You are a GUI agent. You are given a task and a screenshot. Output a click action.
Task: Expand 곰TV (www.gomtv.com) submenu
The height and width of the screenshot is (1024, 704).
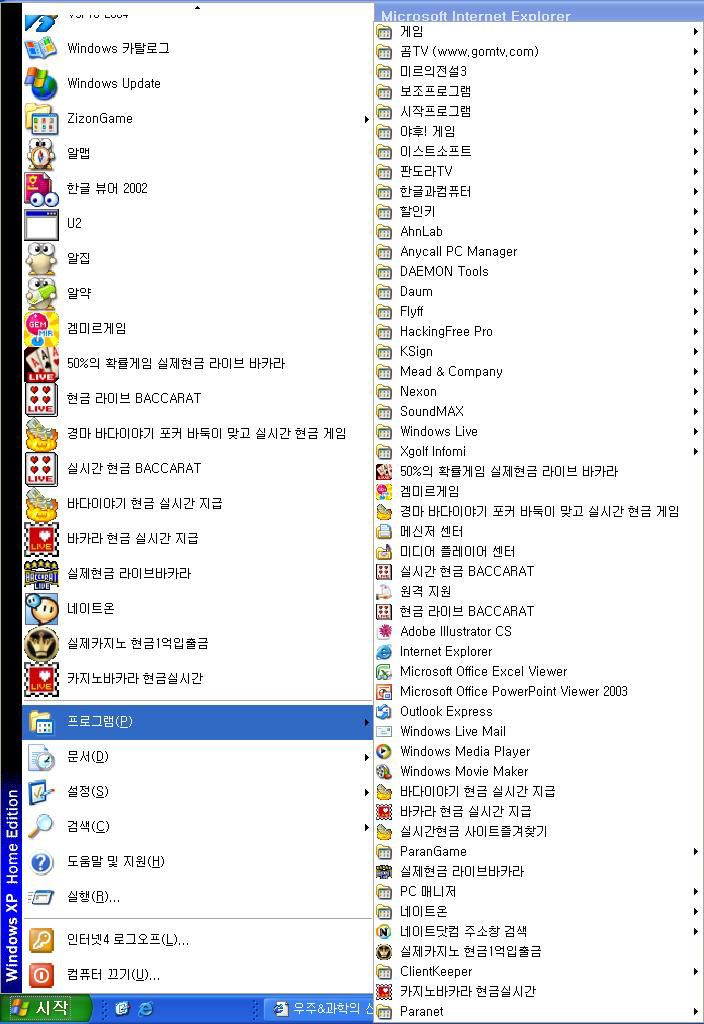coord(538,52)
